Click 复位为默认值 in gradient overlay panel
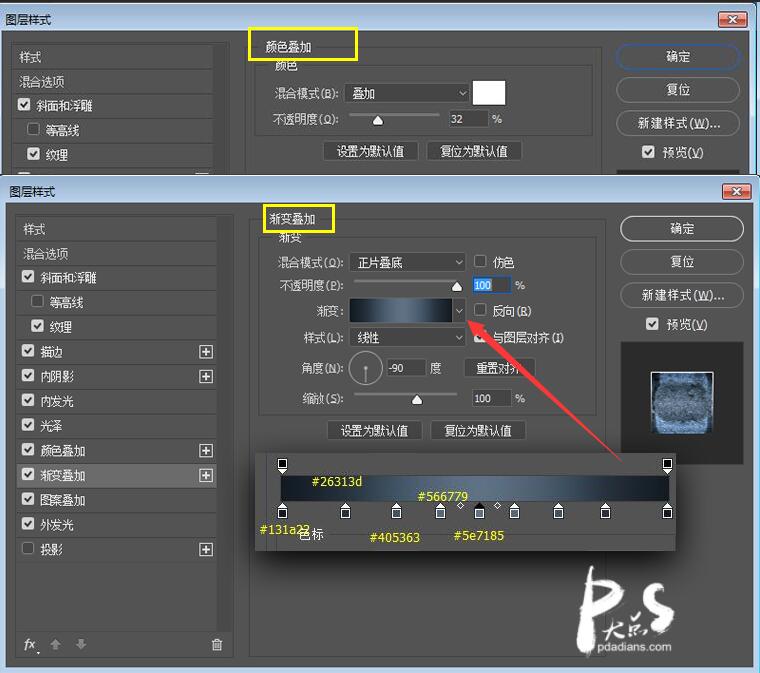Screen dimensions: 760x673 [x=478, y=430]
